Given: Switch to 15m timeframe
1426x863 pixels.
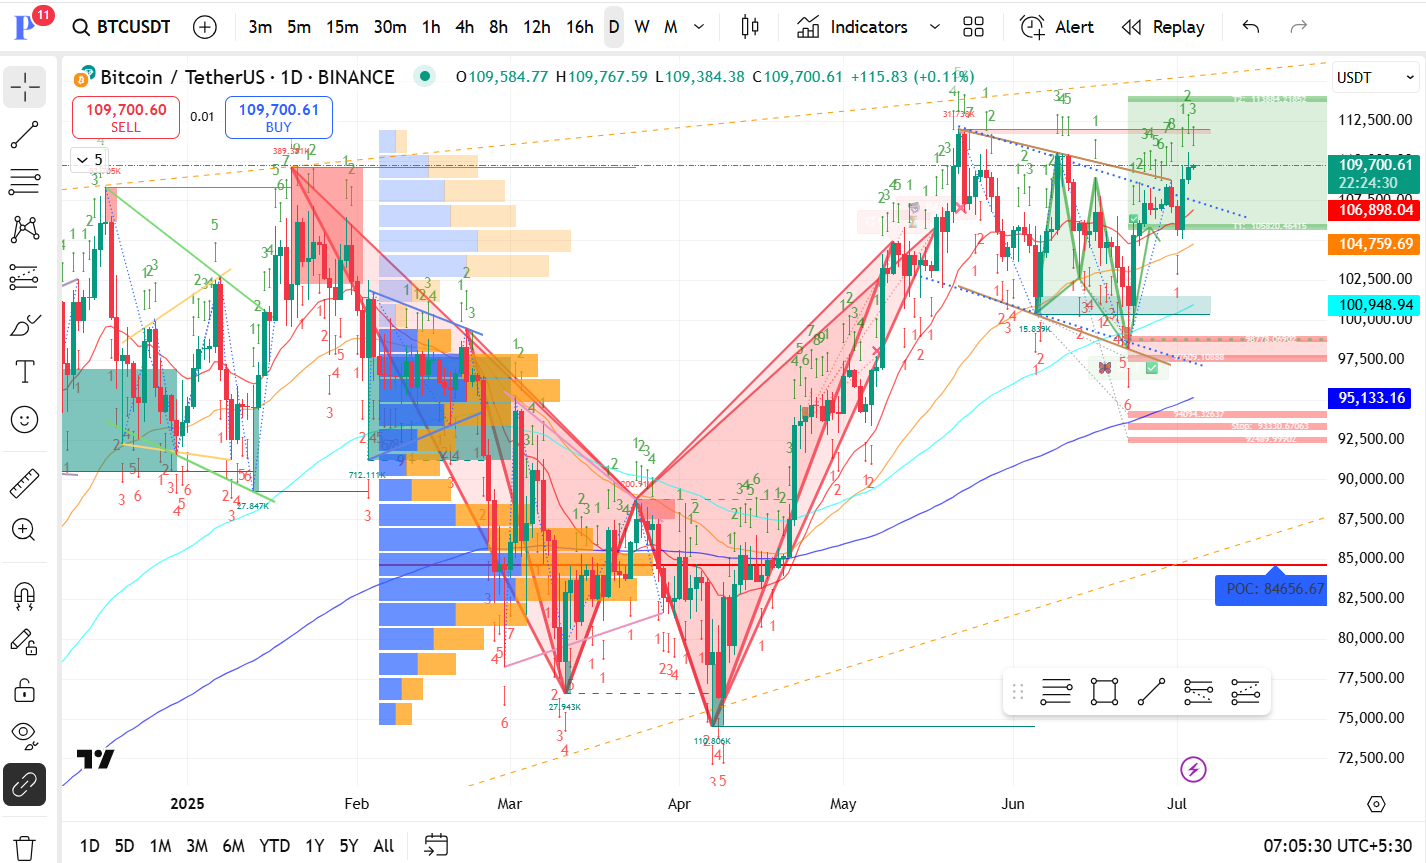Looking at the screenshot, I should (342, 27).
